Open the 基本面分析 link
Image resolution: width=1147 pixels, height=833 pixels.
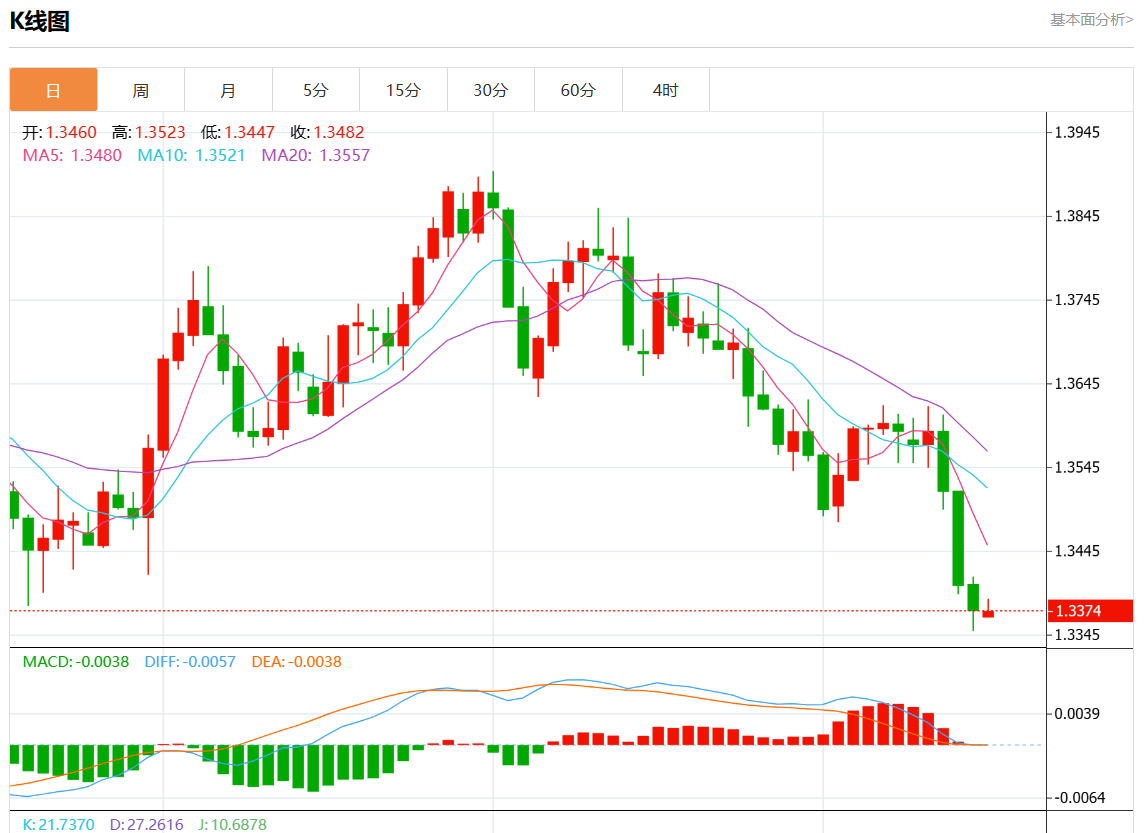click(x=1090, y=19)
